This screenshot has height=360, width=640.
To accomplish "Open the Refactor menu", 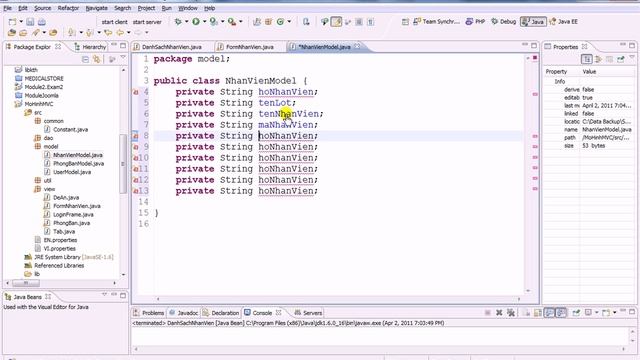I will [68, 8].
